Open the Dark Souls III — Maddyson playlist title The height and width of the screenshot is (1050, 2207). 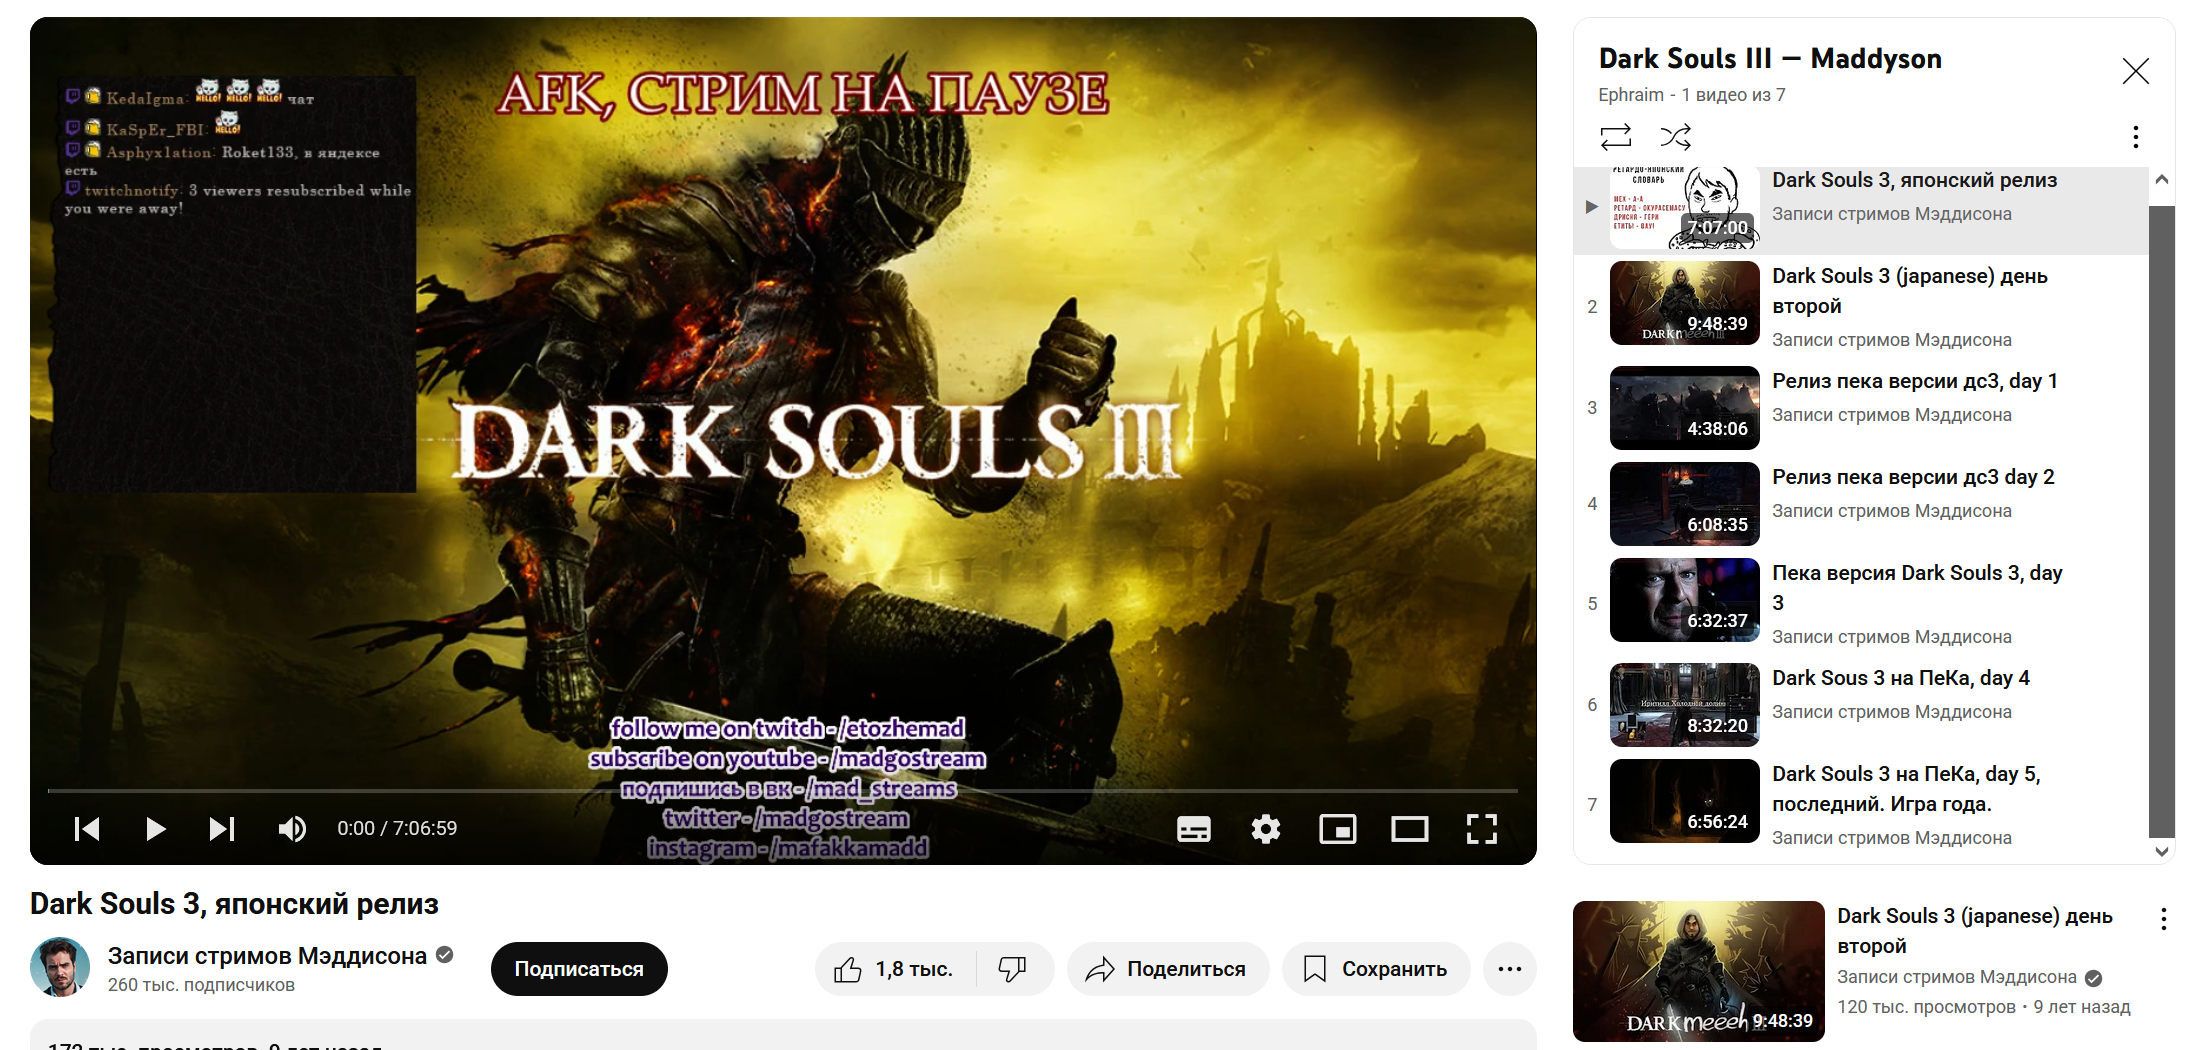point(1770,59)
